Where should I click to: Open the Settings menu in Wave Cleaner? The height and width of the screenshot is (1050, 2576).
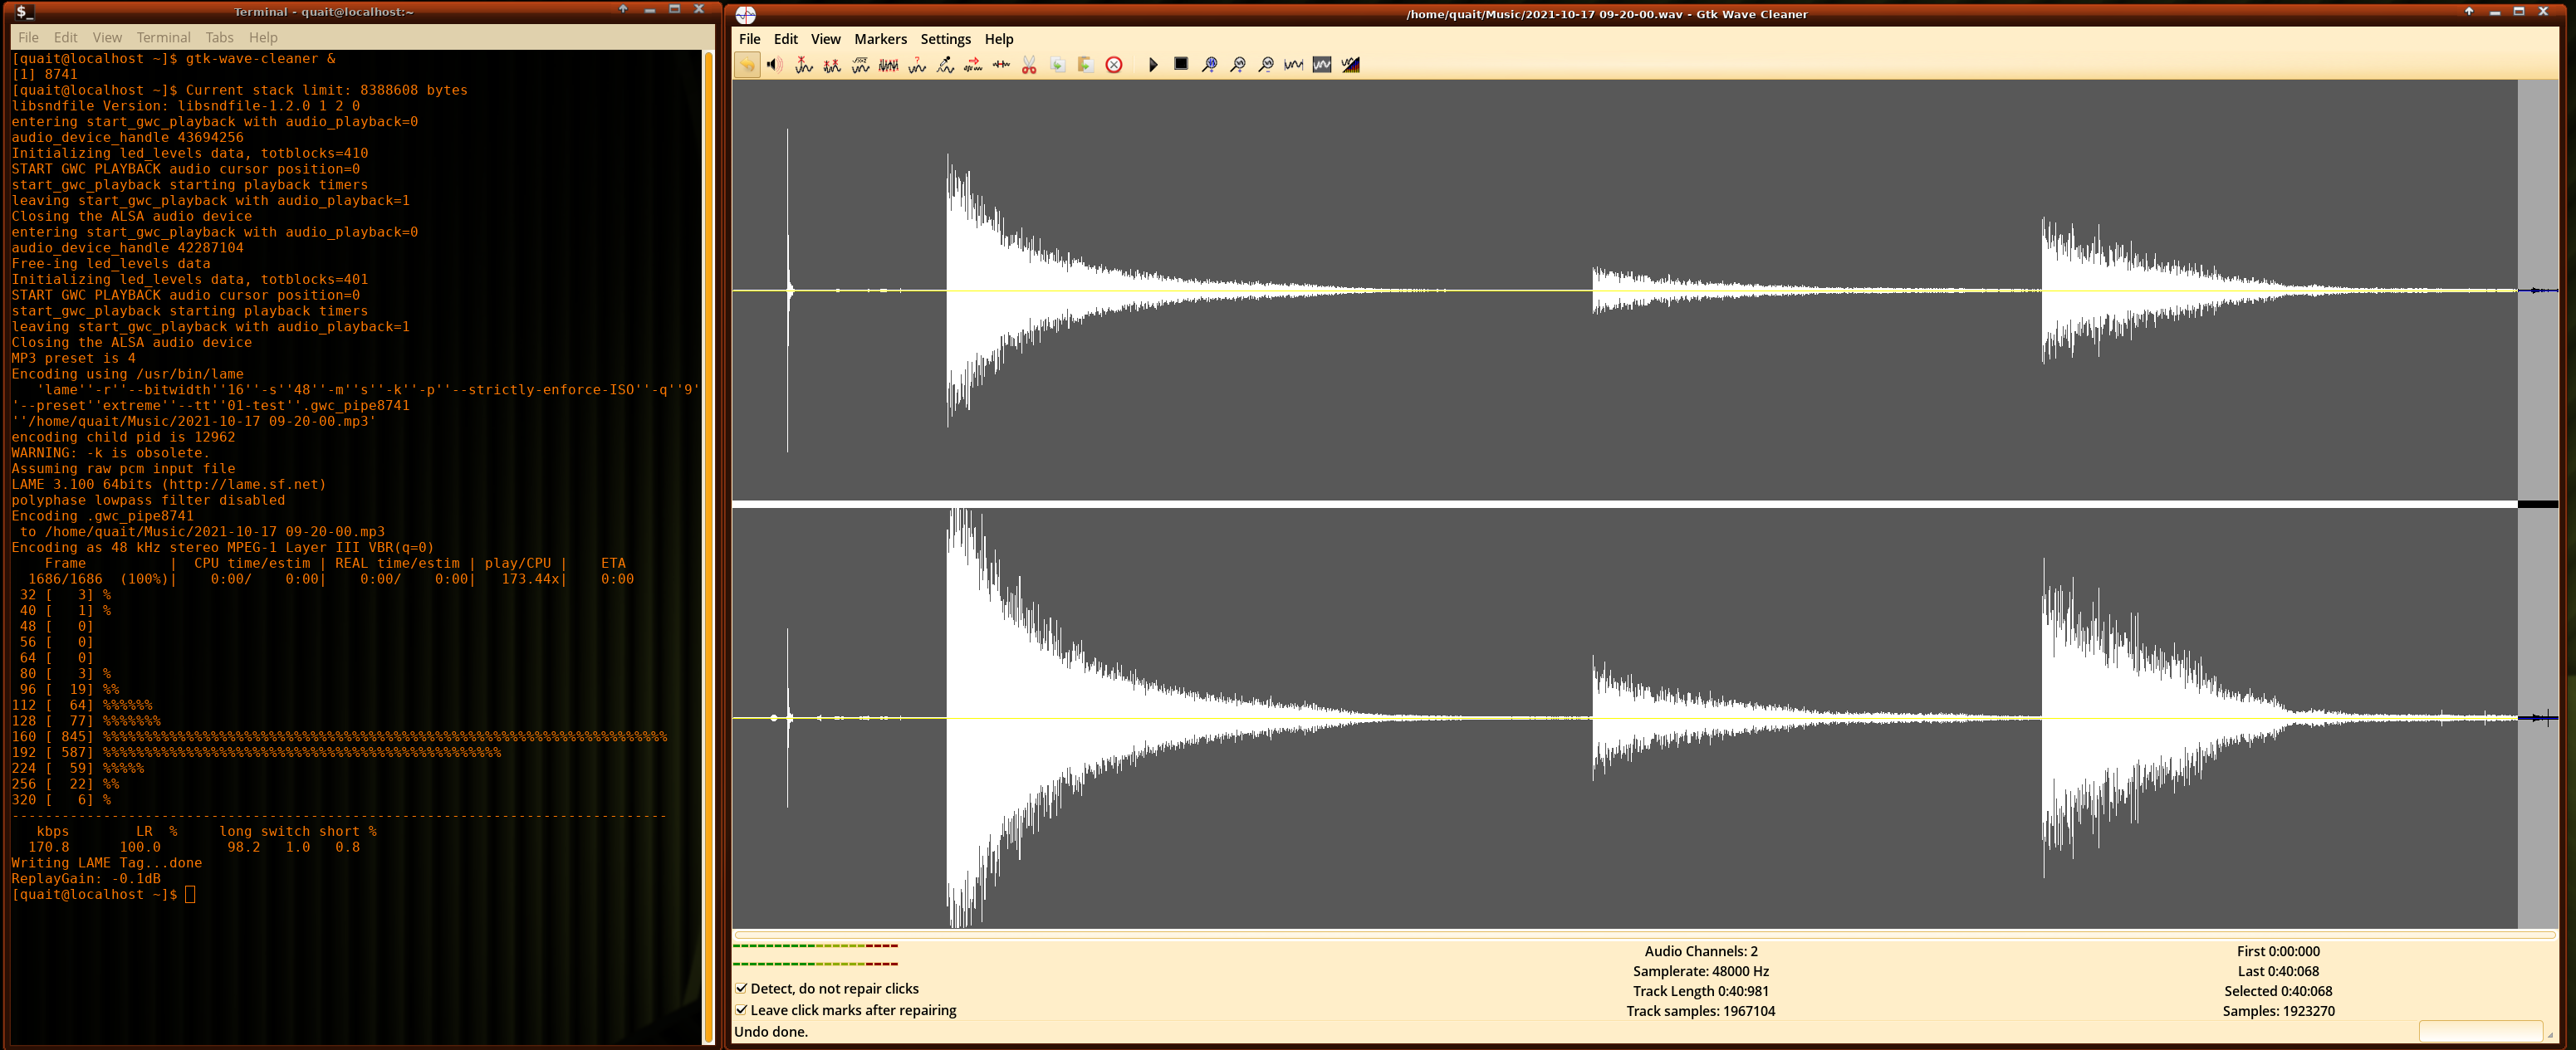point(945,39)
